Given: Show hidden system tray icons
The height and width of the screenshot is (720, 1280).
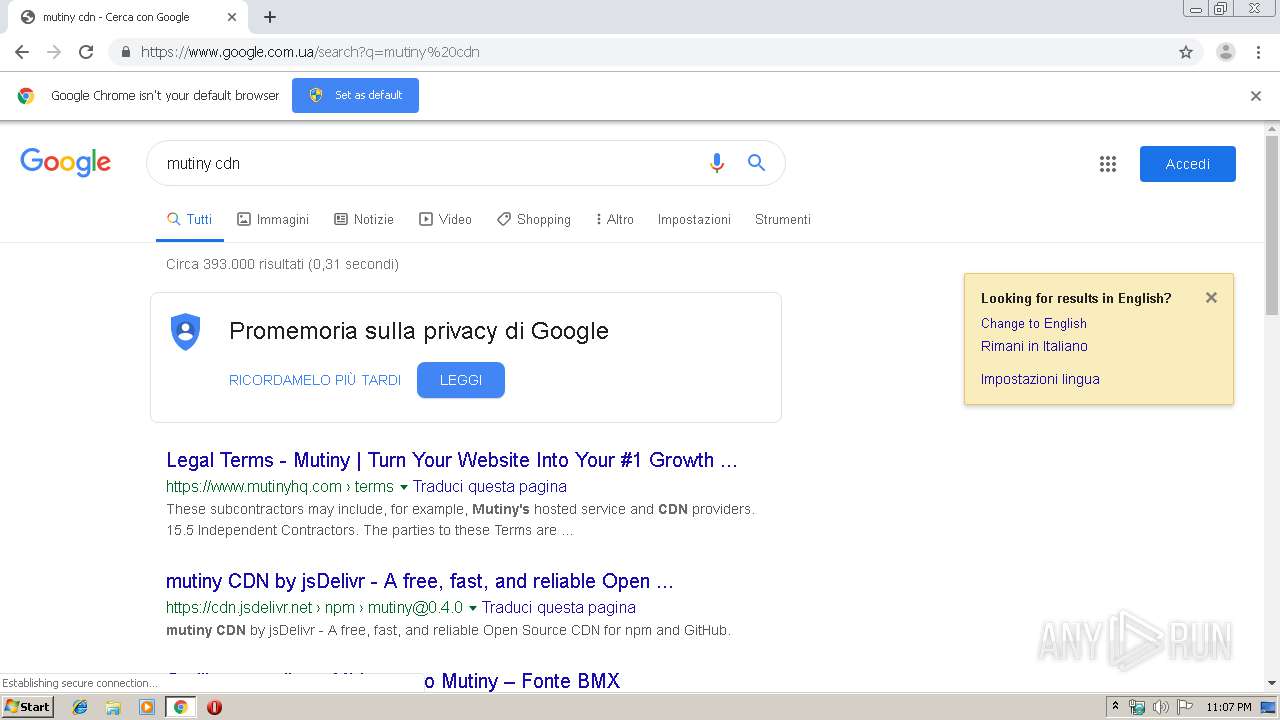Looking at the screenshot, I should pos(1115,707).
